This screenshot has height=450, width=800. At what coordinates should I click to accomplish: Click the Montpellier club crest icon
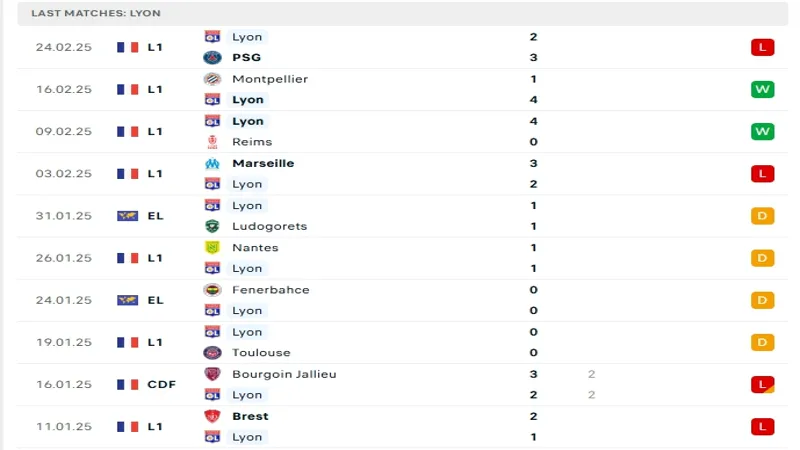click(x=212, y=79)
